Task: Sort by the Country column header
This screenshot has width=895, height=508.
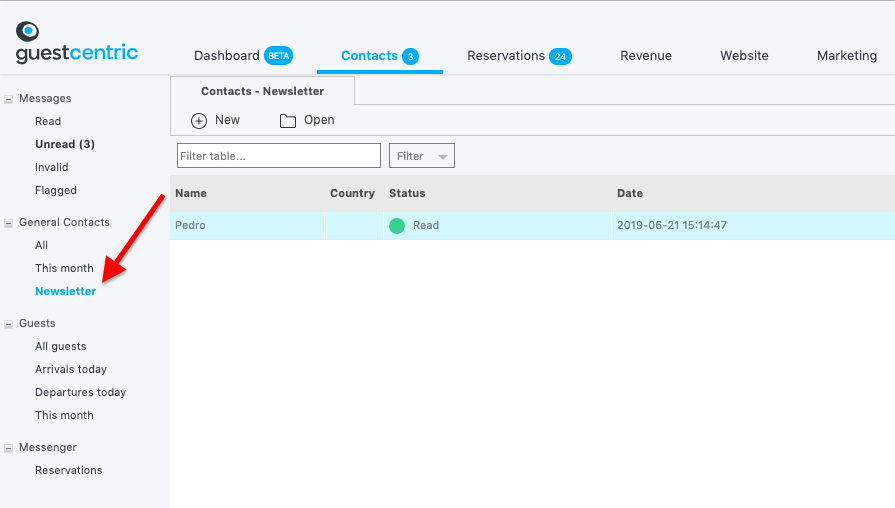Action: tap(352, 193)
